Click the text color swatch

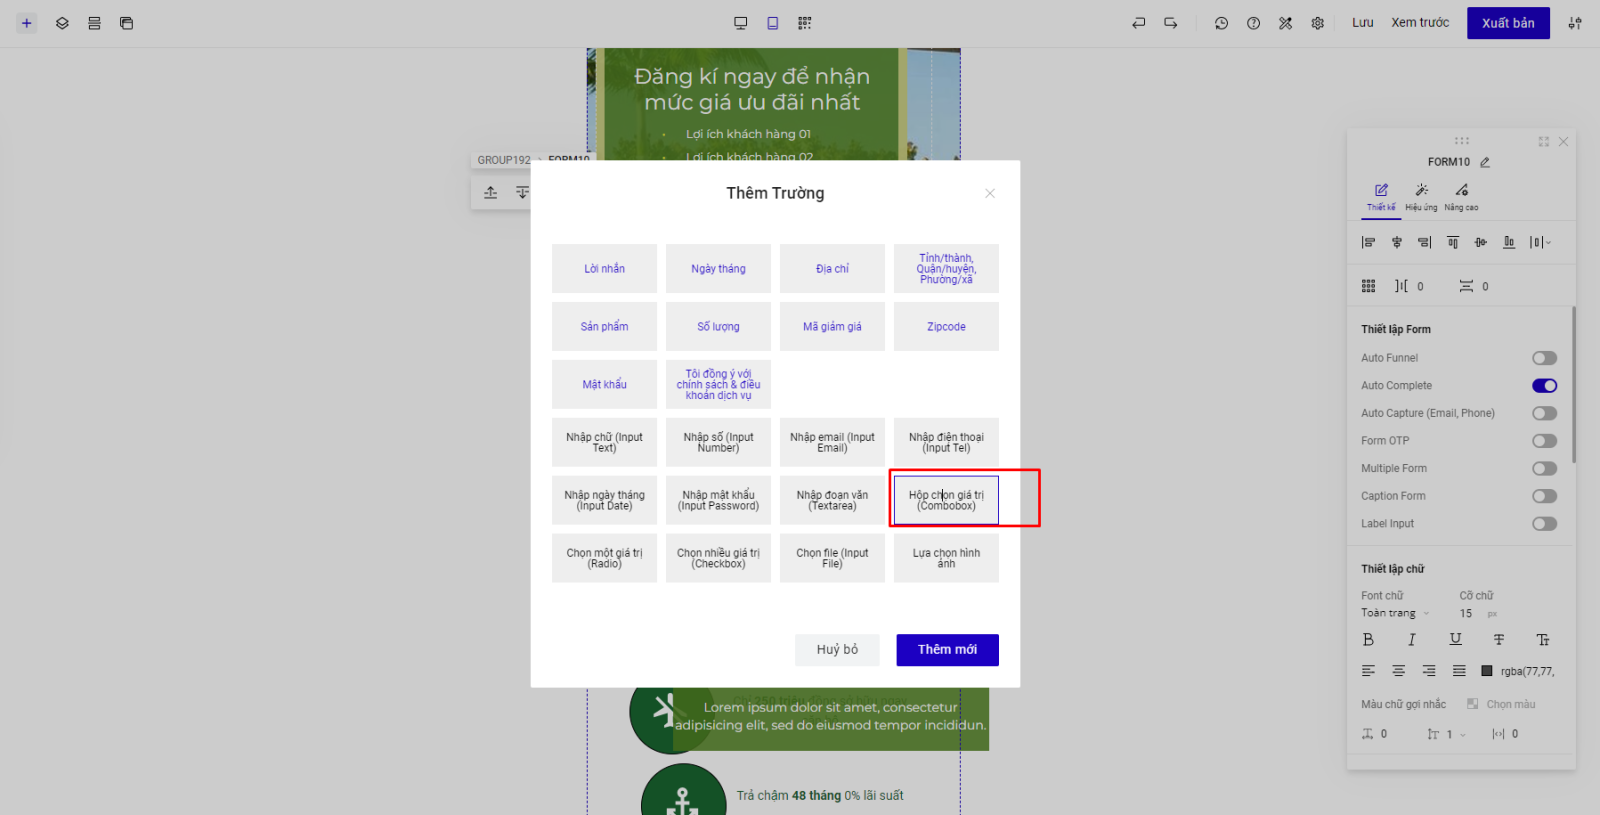tap(1487, 671)
